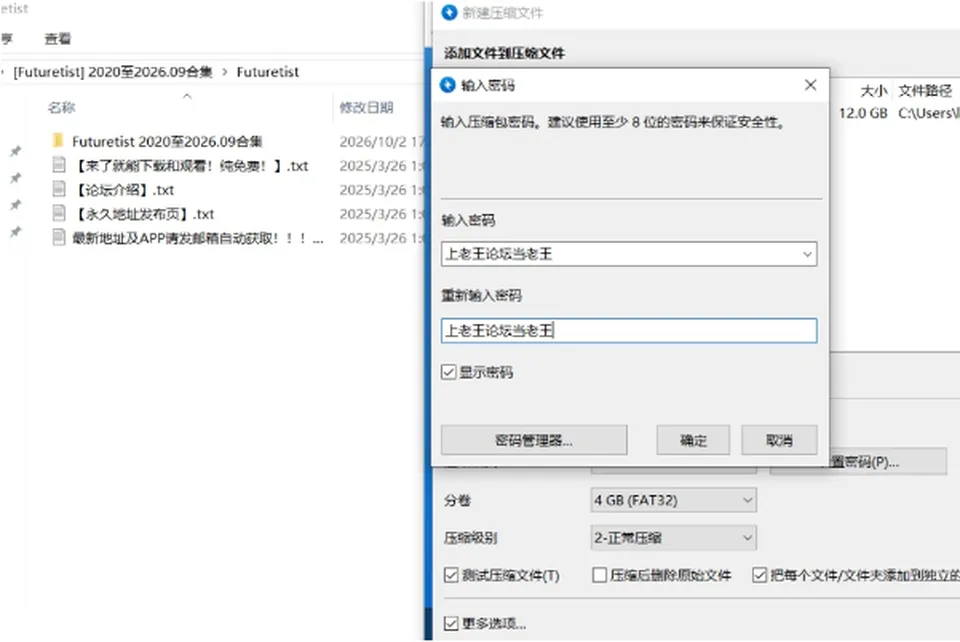
Task: Enable the 压缩后删除原始文件 checkbox
Action: click(x=600, y=575)
